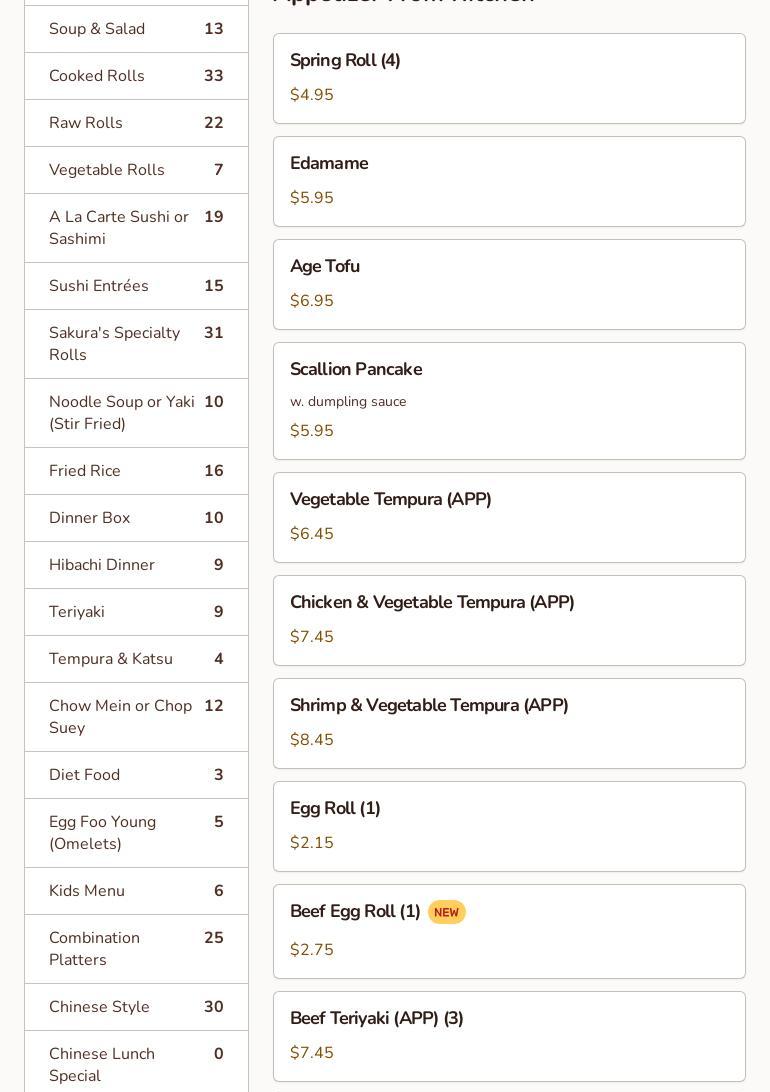Select the Egg Roll (1) item
The image size is (770, 1092).
509,826
